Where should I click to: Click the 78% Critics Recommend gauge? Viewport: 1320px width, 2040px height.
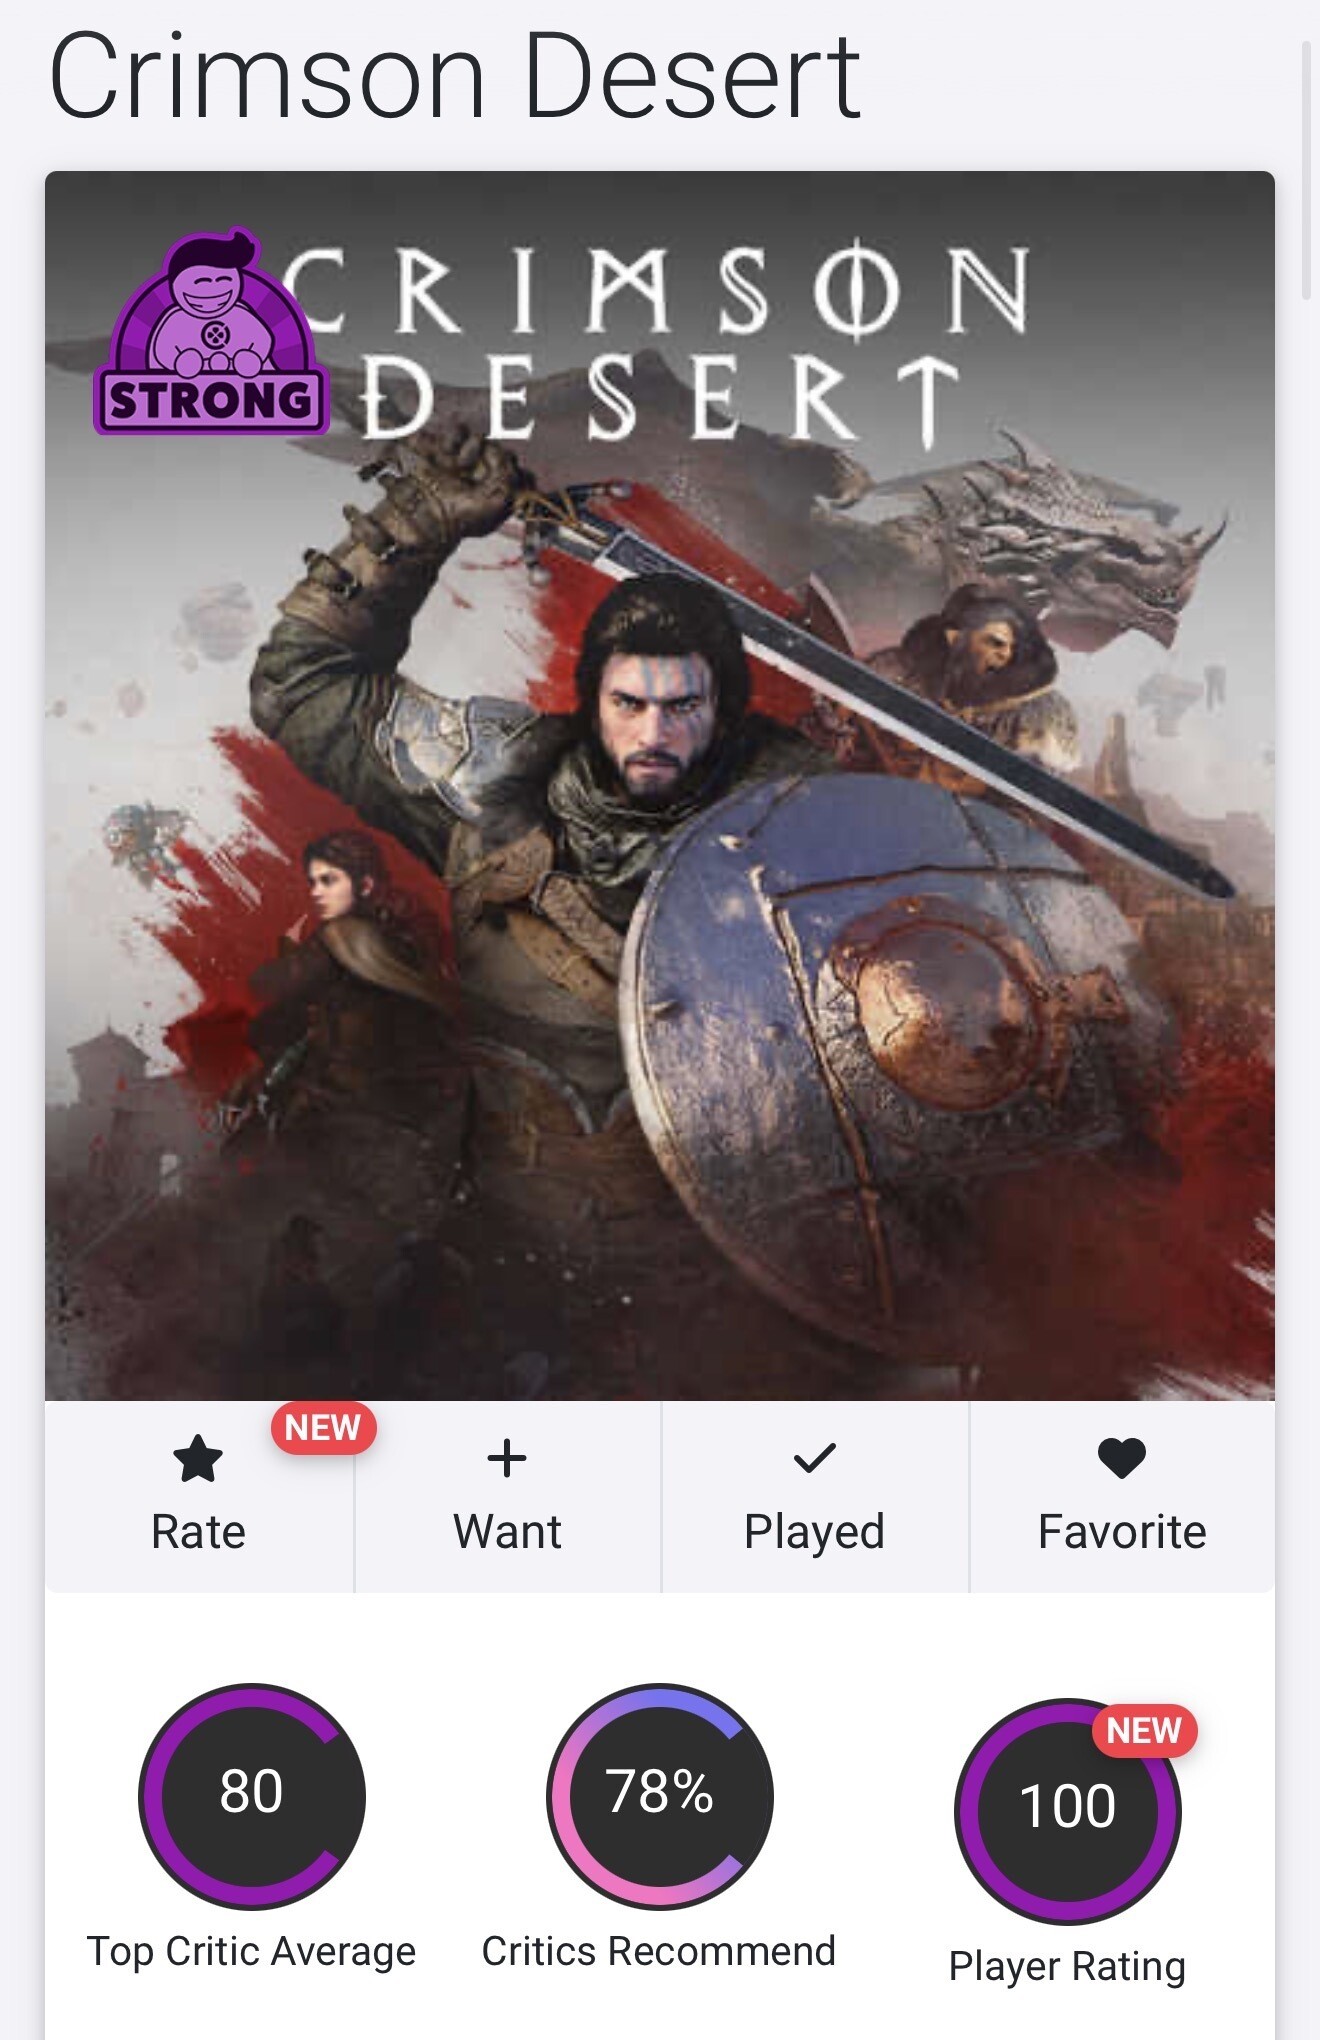click(x=660, y=1796)
